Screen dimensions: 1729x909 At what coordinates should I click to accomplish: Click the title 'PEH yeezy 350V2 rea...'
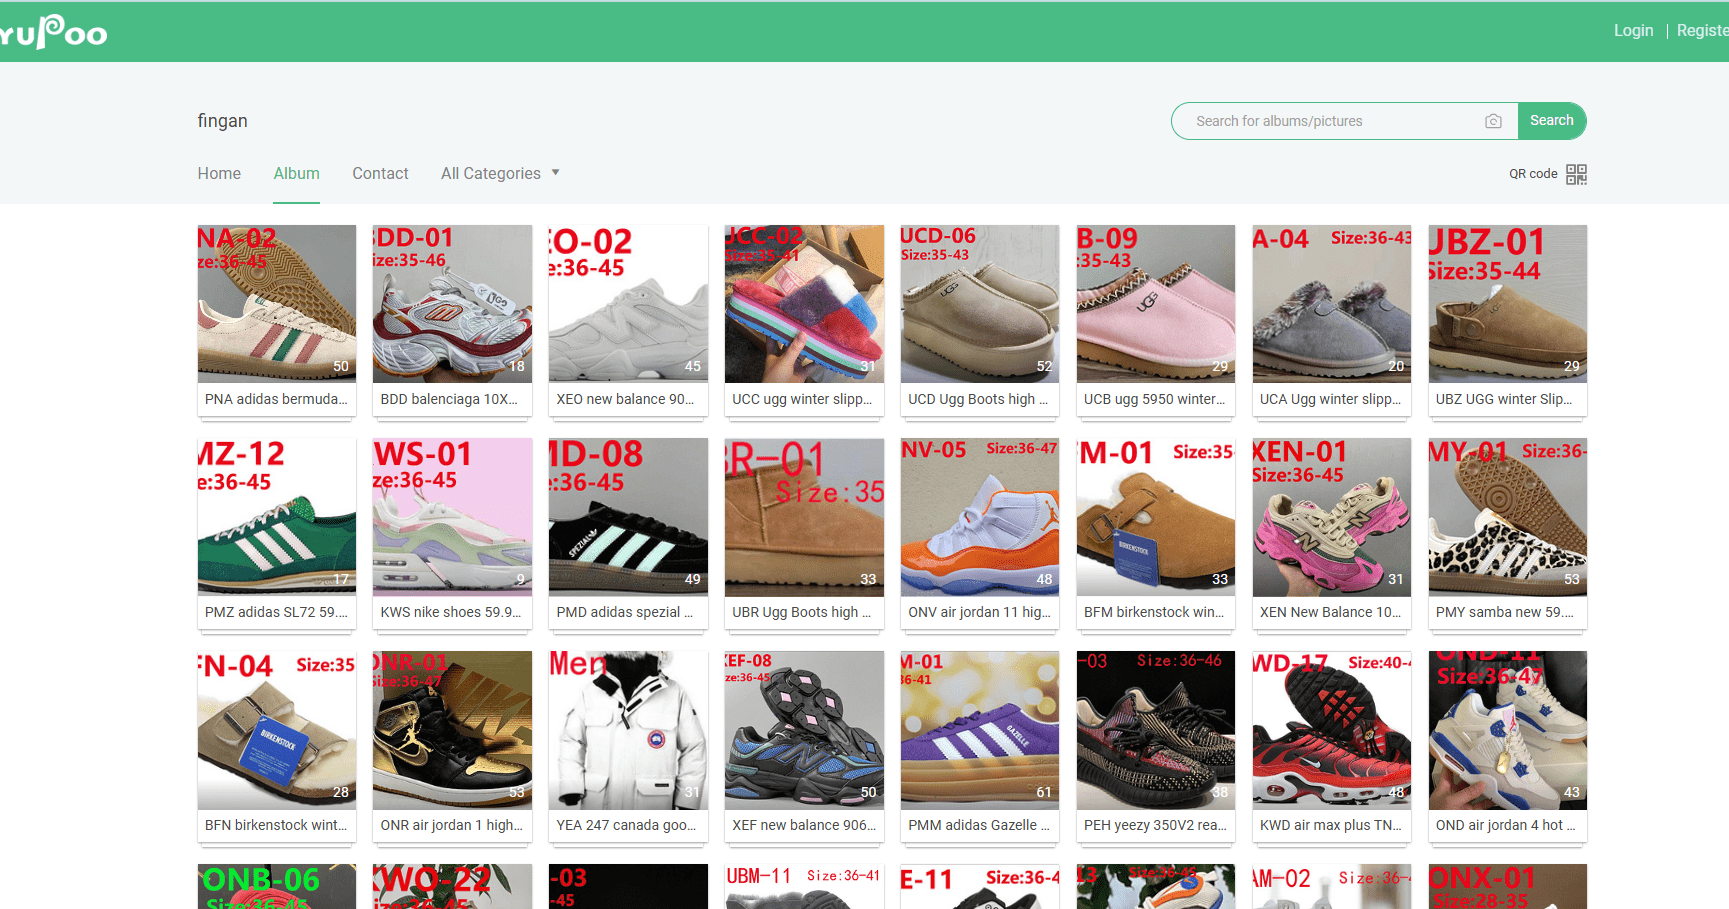(x=1155, y=825)
